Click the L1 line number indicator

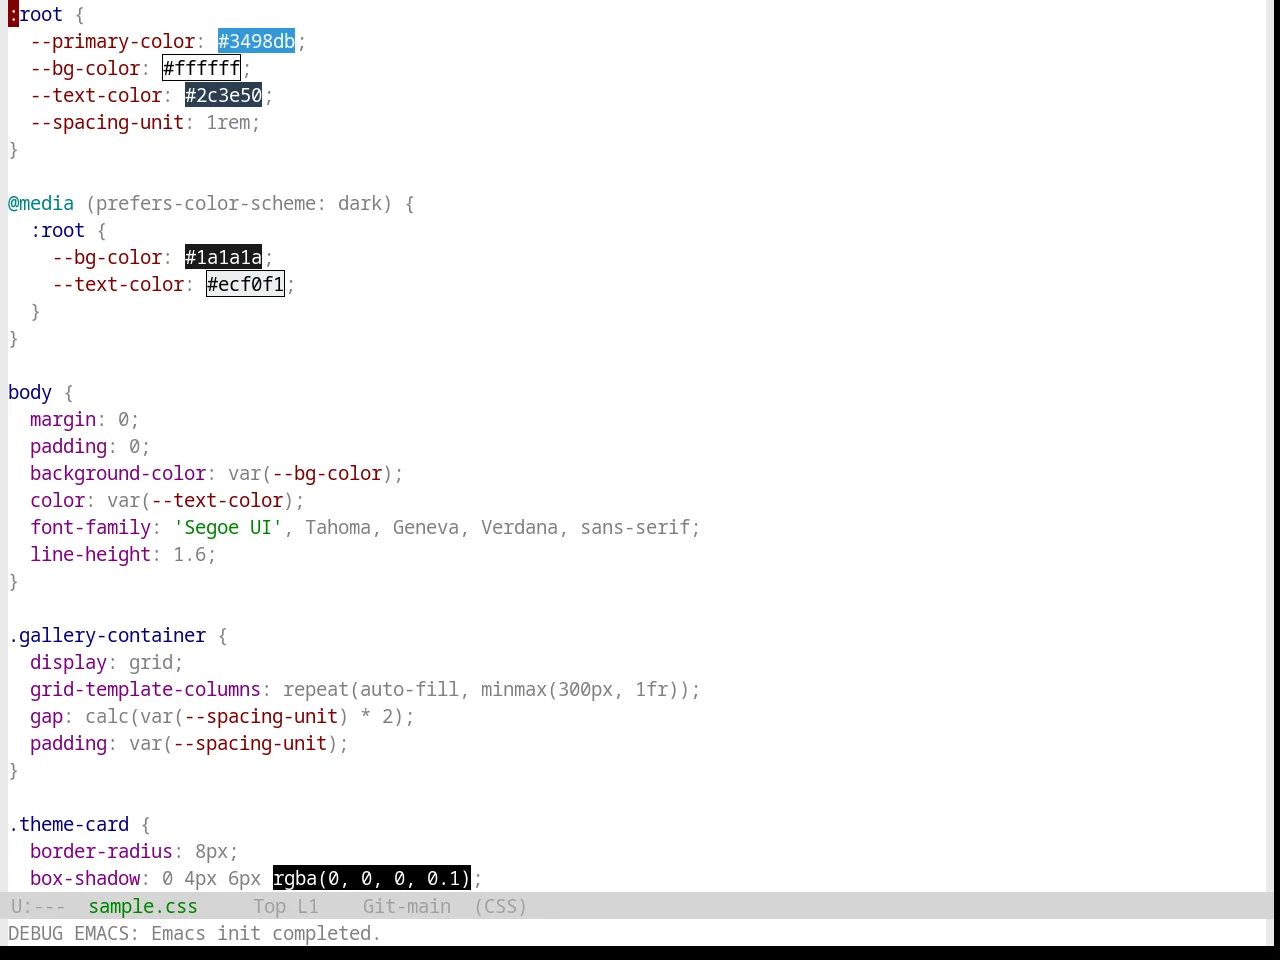(x=308, y=906)
